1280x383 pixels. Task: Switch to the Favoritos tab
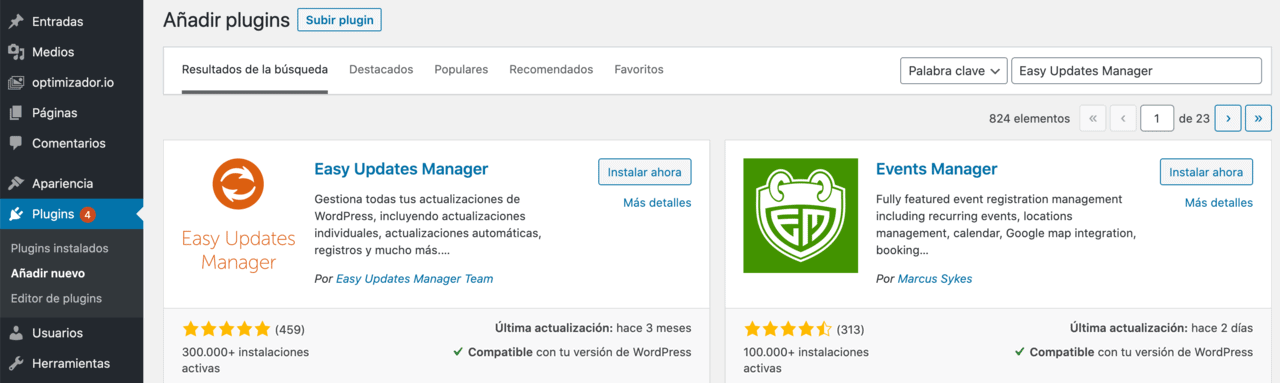(x=639, y=70)
